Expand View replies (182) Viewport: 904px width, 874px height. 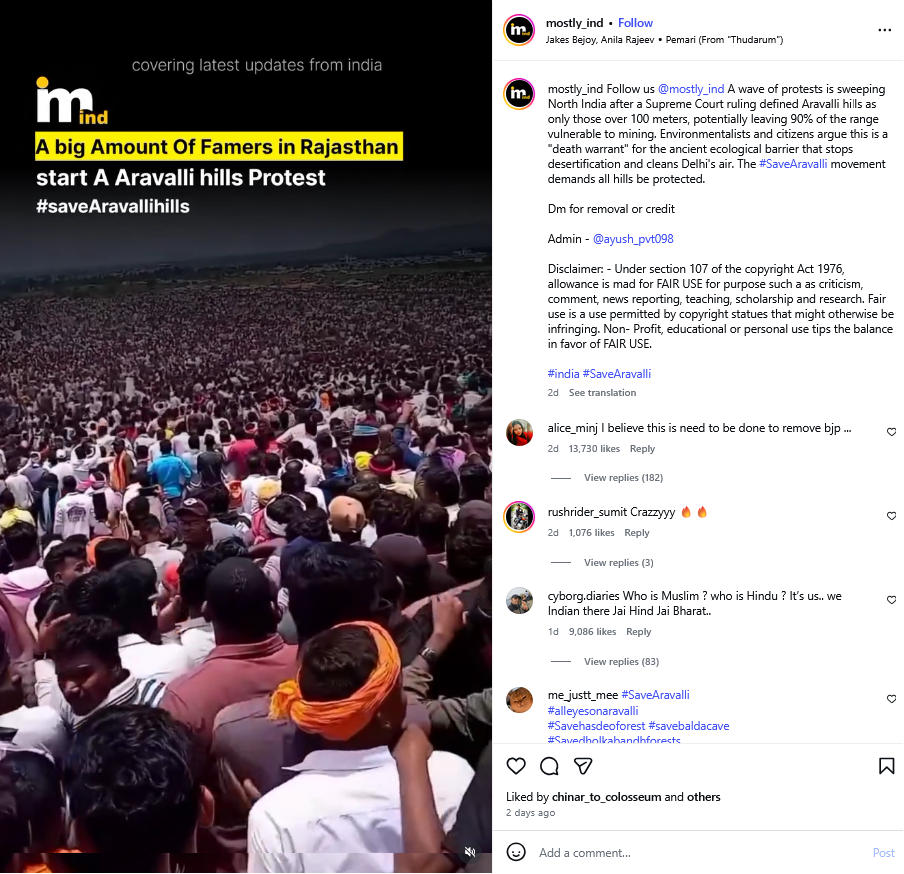coord(623,477)
